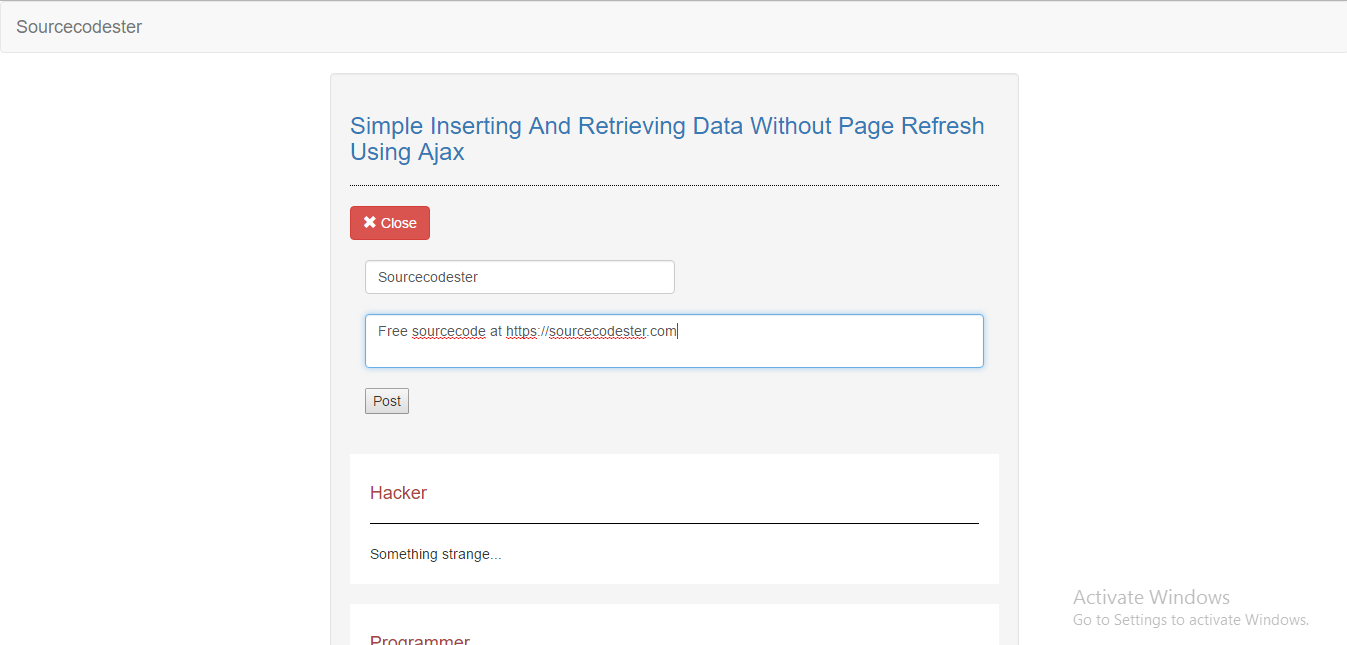Viewport: 1347px width, 645px height.
Task: Click the black line under Hacker title
Action: click(x=674, y=523)
